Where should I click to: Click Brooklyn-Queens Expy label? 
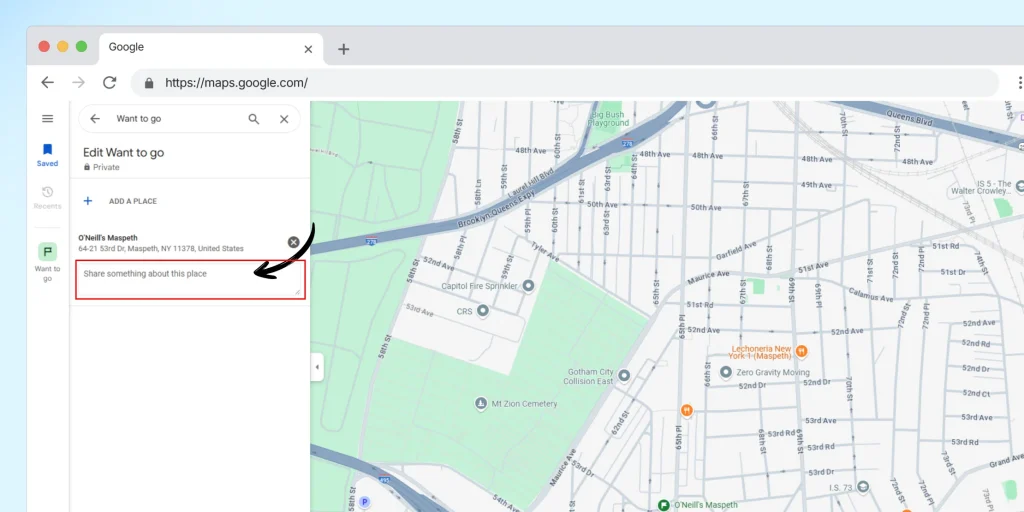496,210
